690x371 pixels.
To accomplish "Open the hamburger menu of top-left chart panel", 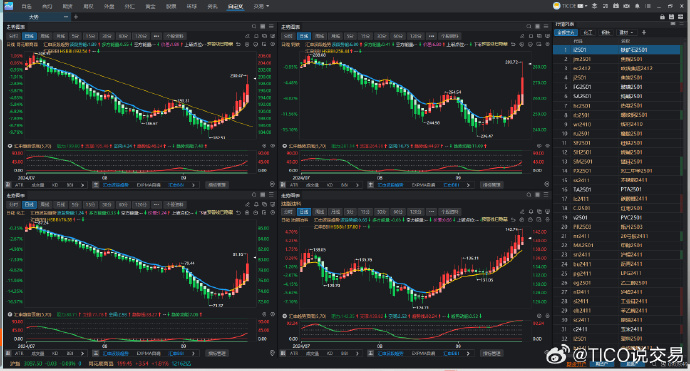I will pyautogui.click(x=272, y=27).
